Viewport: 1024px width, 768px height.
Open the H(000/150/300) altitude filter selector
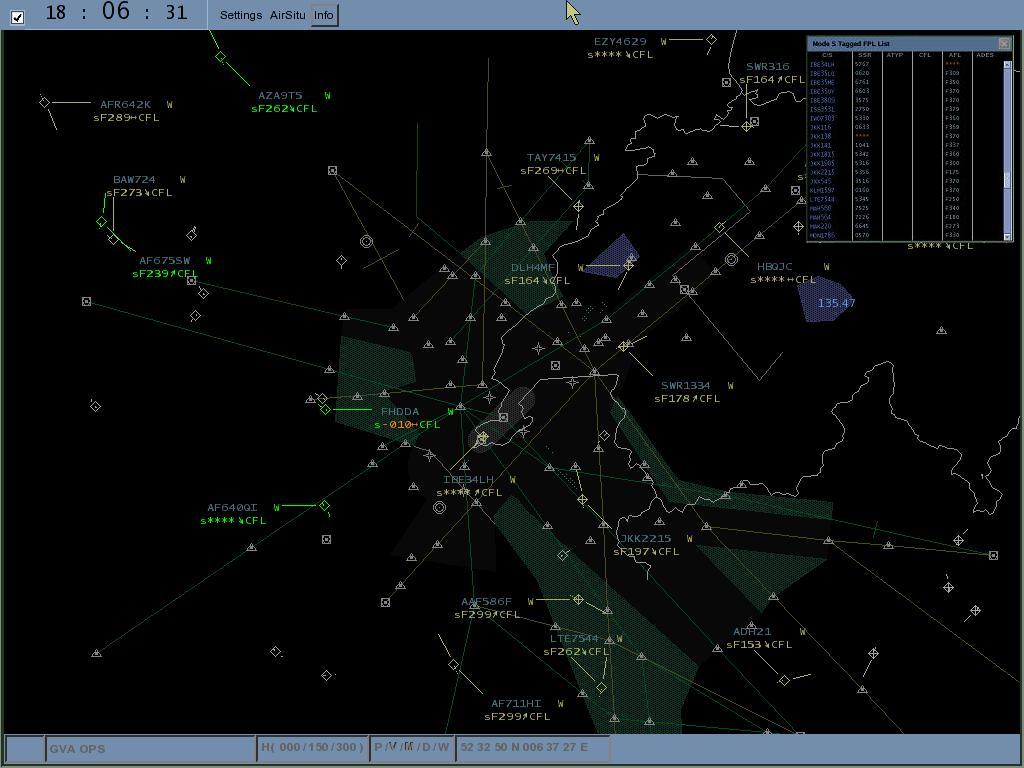coord(313,747)
